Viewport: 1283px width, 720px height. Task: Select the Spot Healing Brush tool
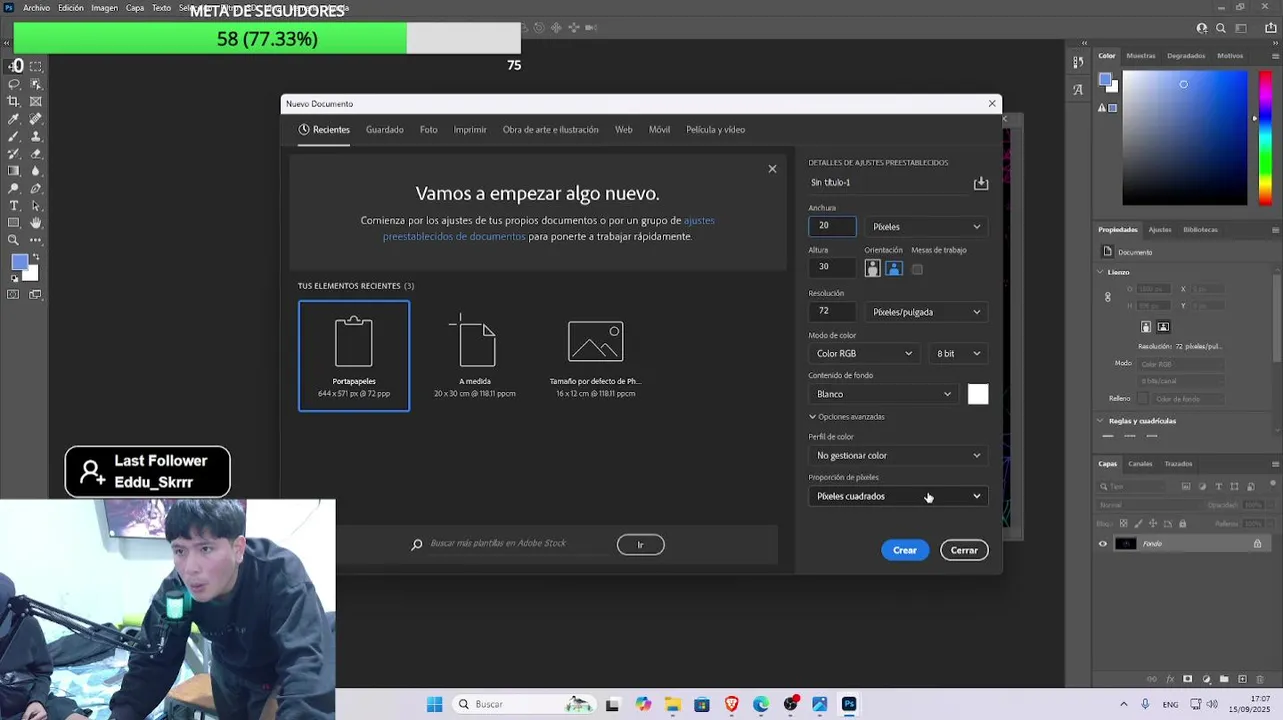pyautogui.click(x=36, y=119)
